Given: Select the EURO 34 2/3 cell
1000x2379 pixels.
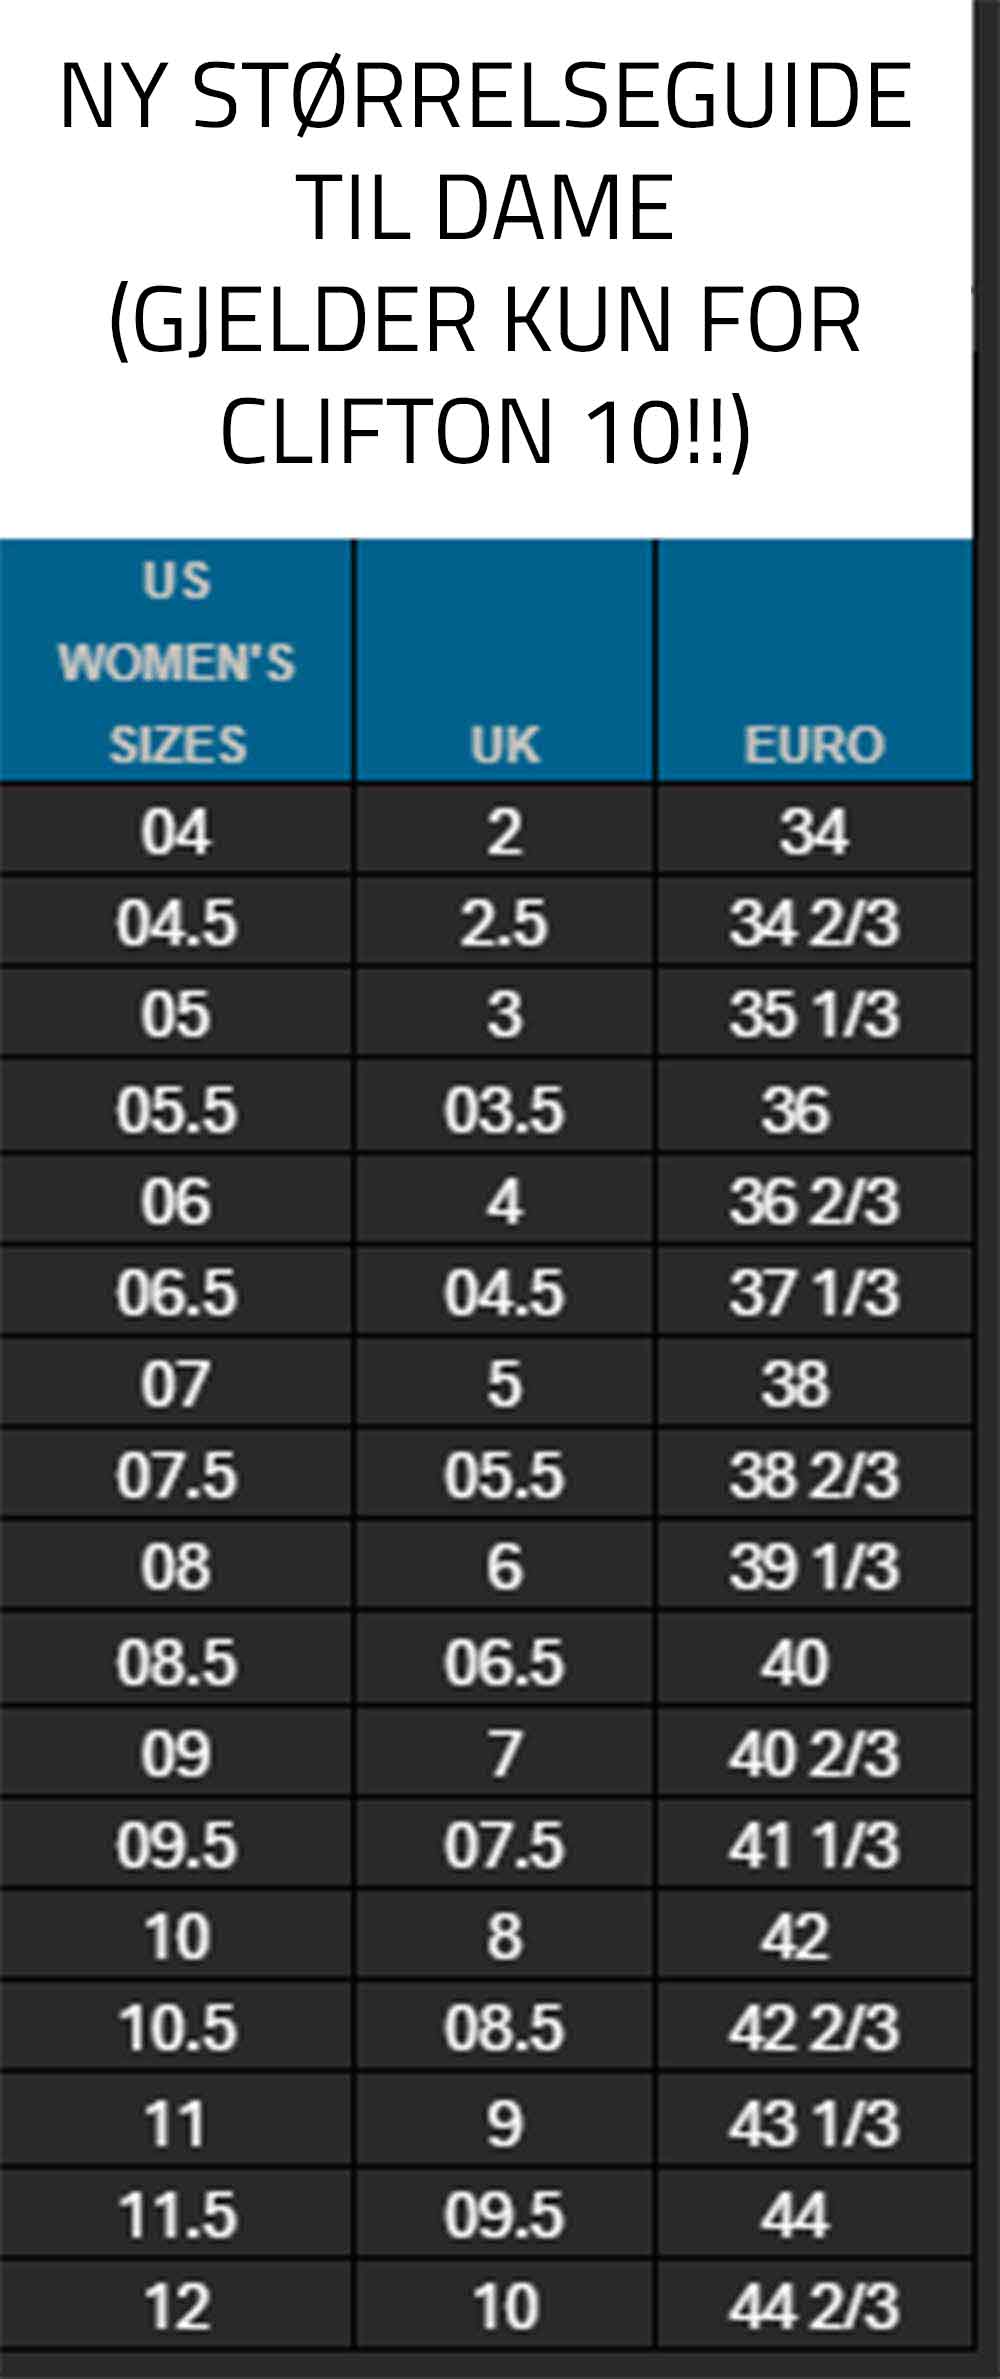Looking at the screenshot, I should [x=815, y=922].
